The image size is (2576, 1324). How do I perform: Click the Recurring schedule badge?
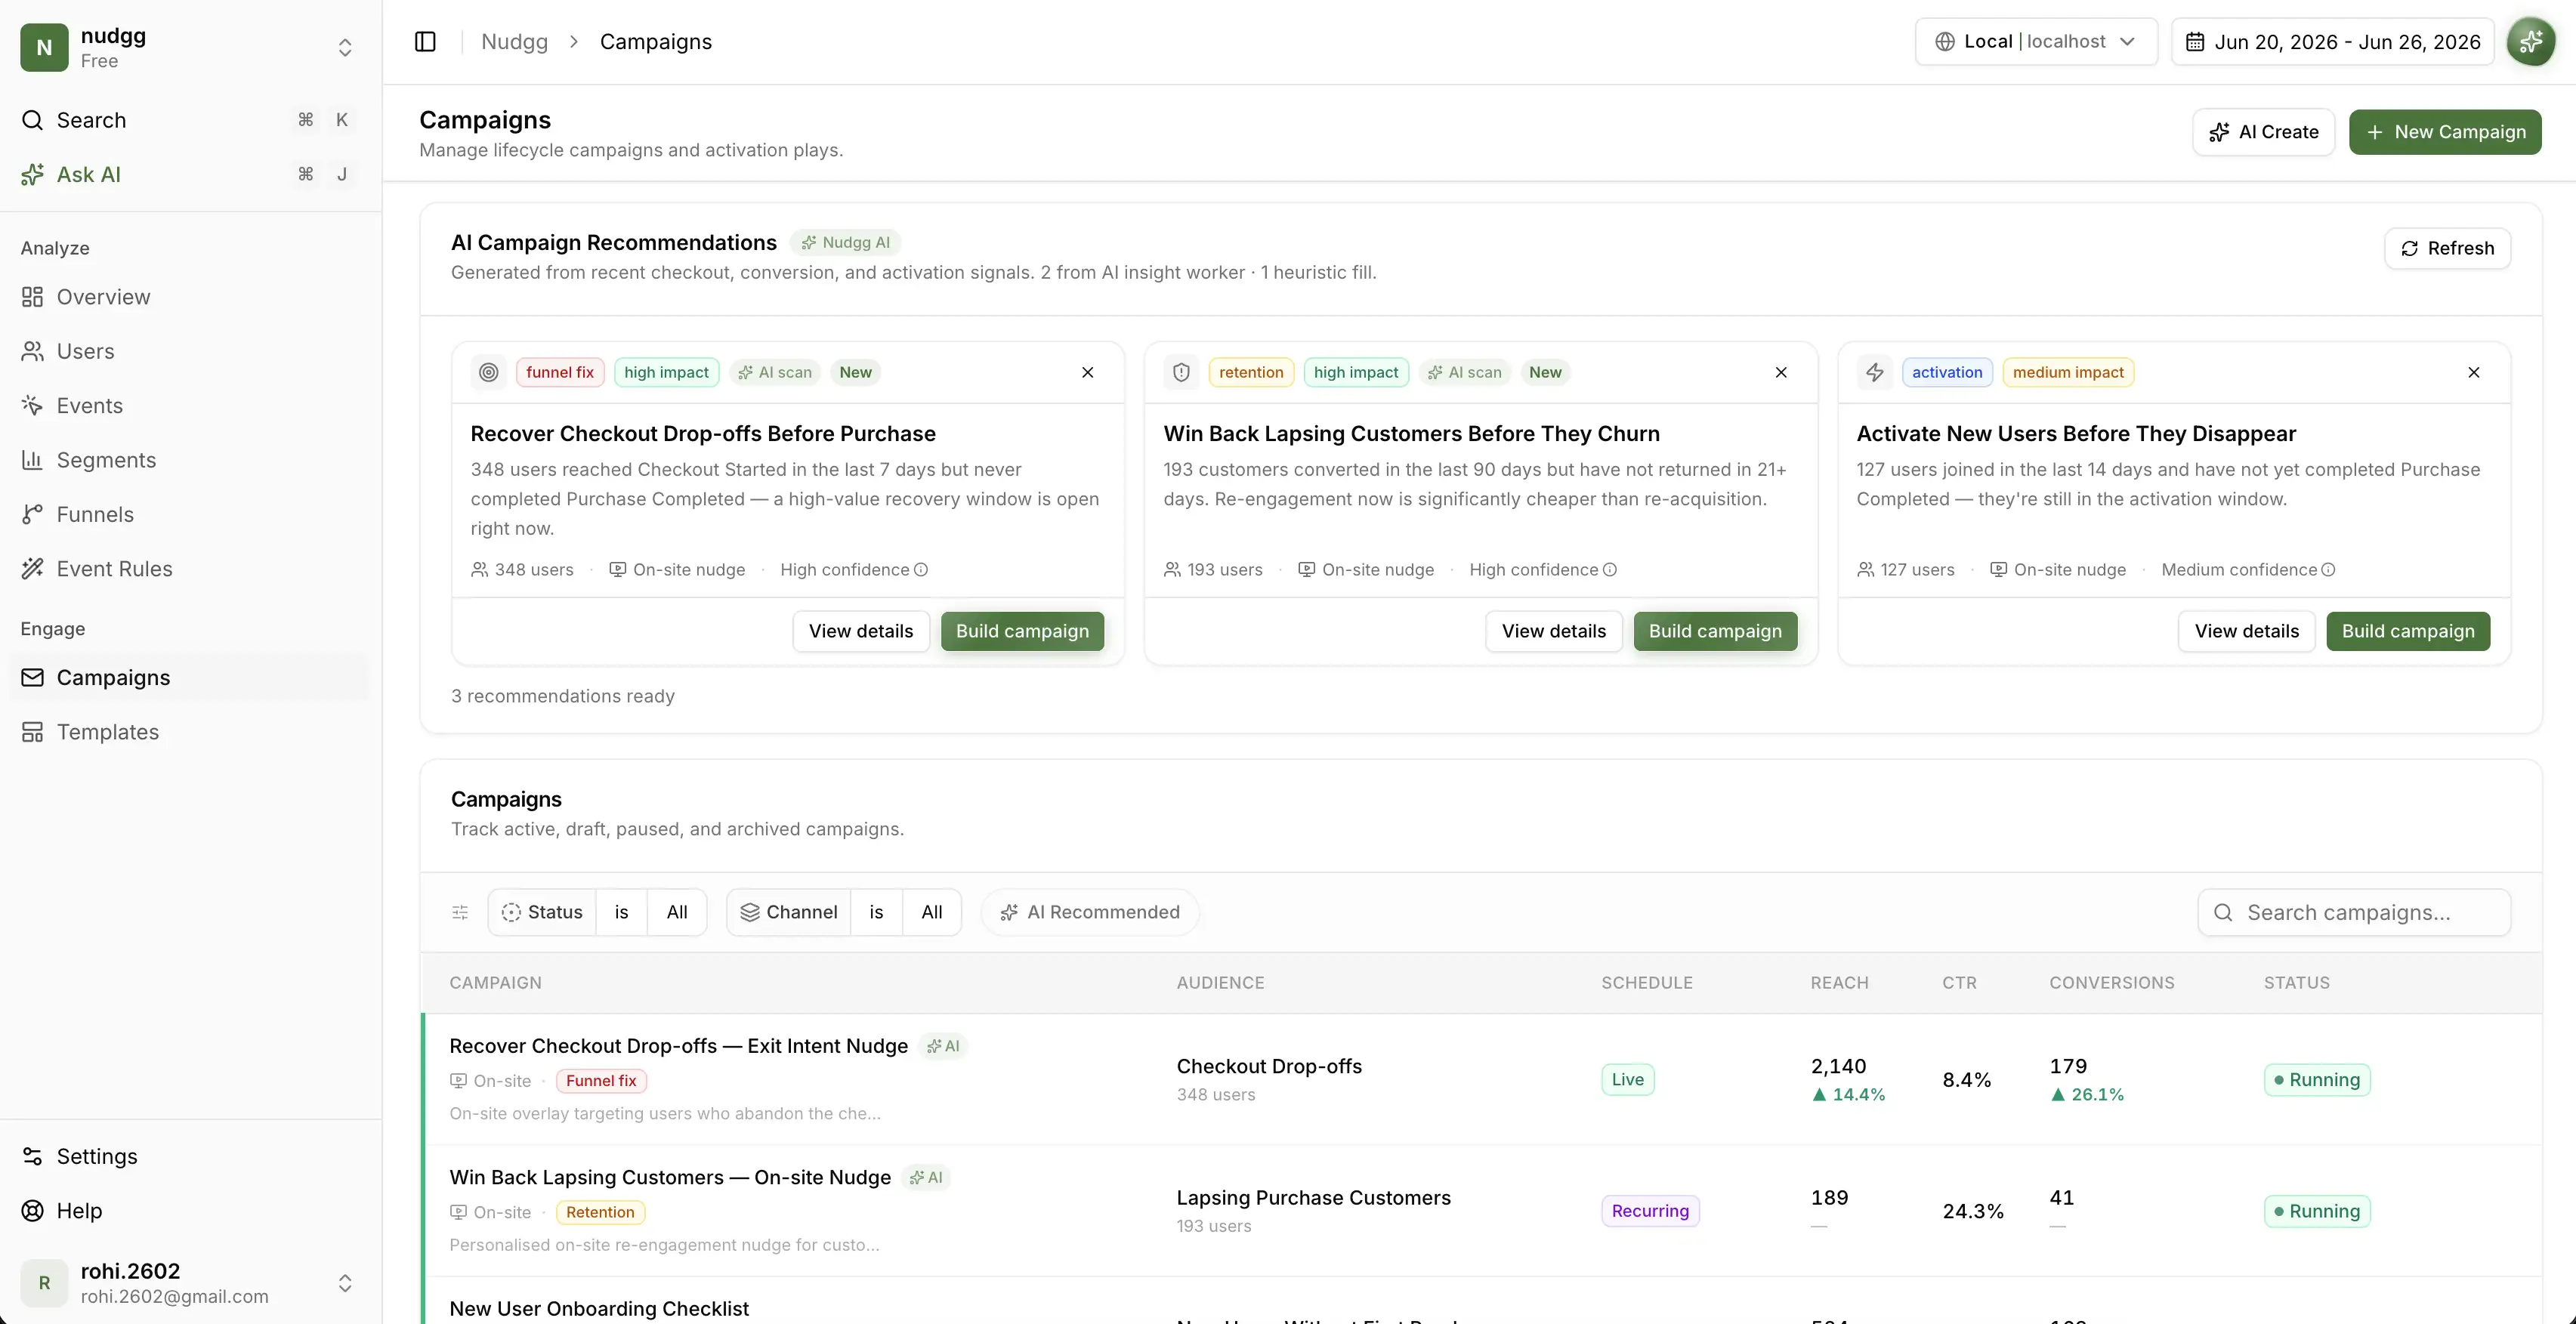1650,1211
